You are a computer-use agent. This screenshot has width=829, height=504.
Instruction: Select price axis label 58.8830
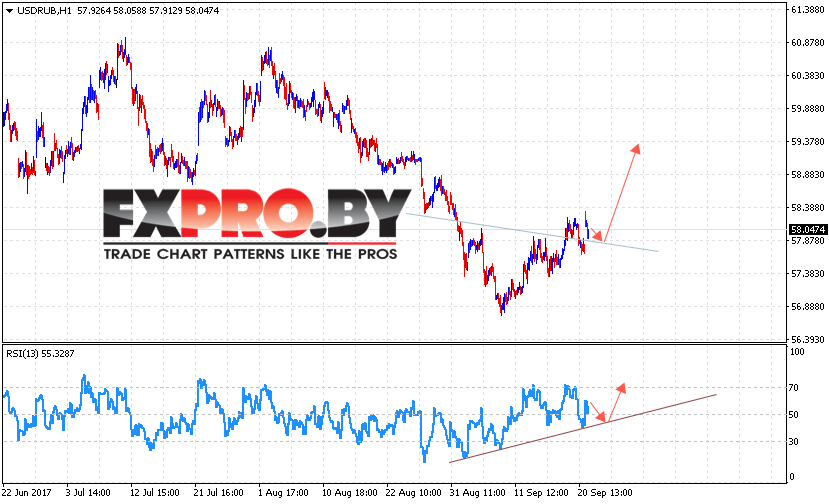(807, 175)
